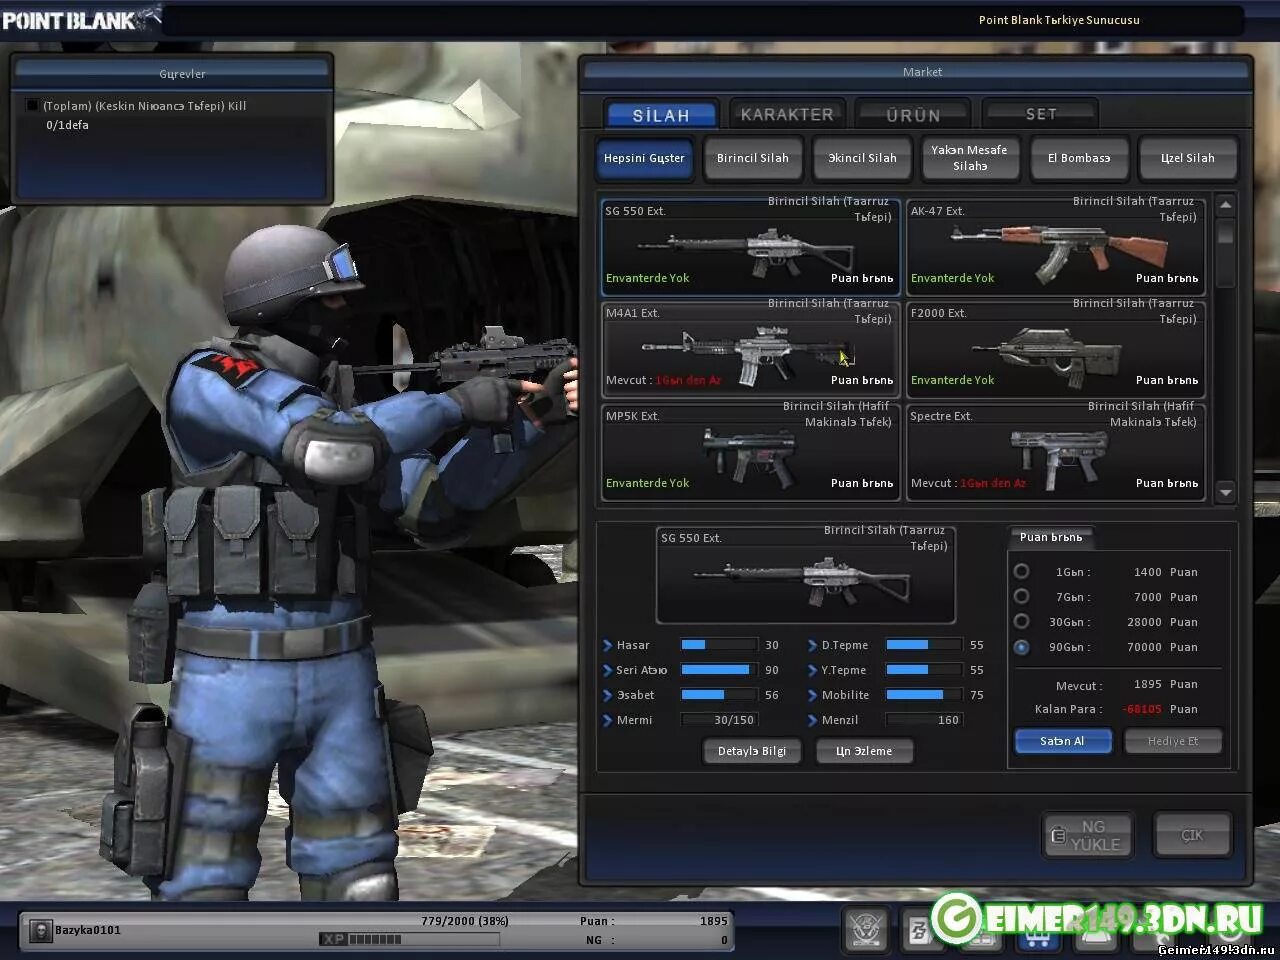
Task: Click the İsabet stat bar
Action: (718, 695)
